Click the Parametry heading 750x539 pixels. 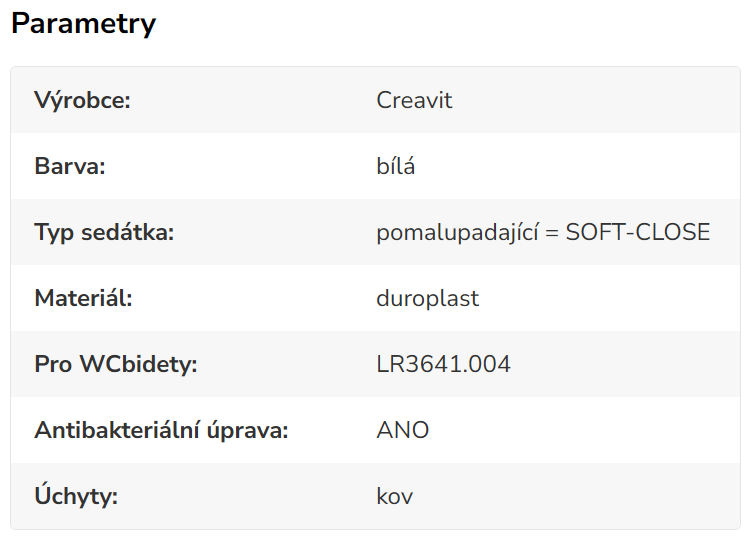pos(83,24)
